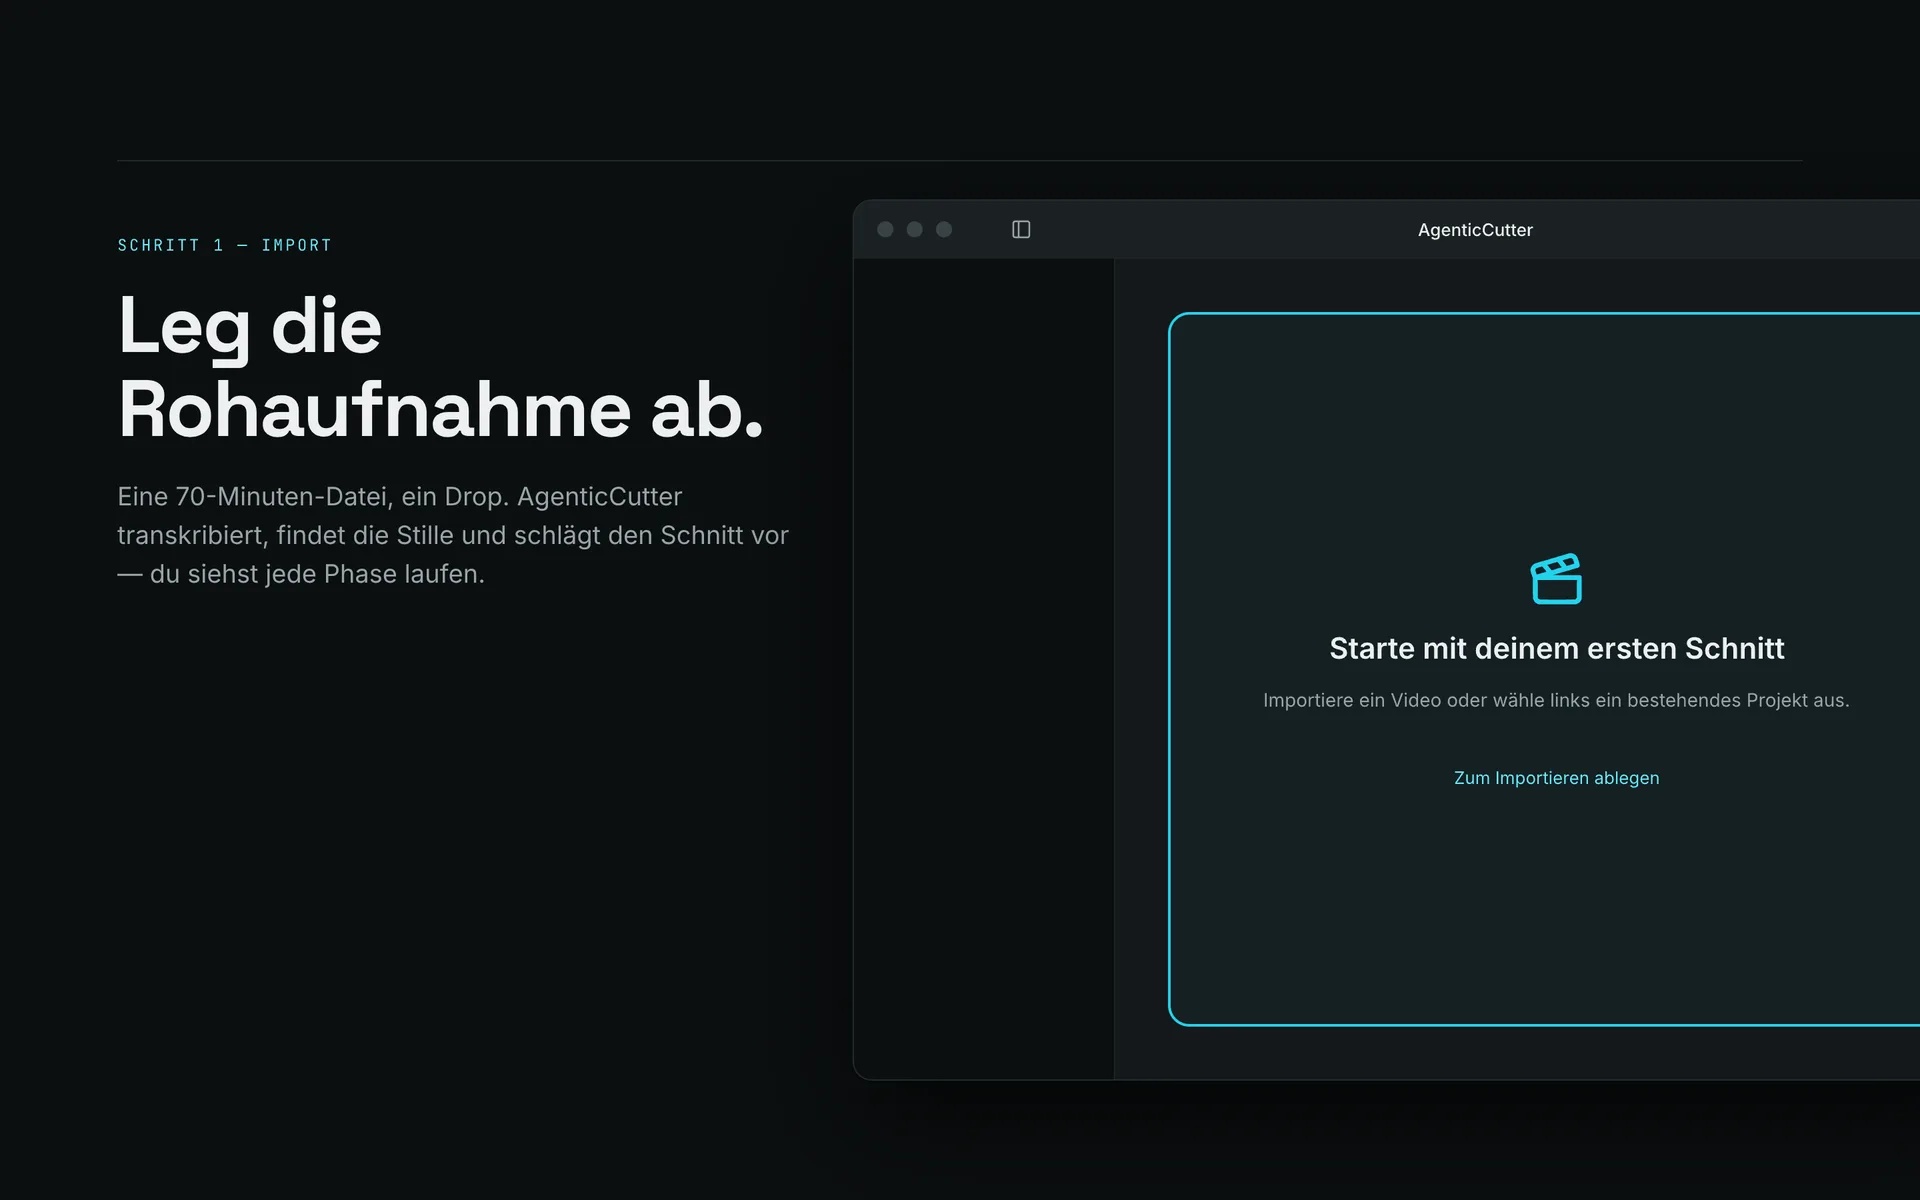This screenshot has height=1200, width=1920.
Task: Click the AgenticCutter window title
Action: (1475, 230)
